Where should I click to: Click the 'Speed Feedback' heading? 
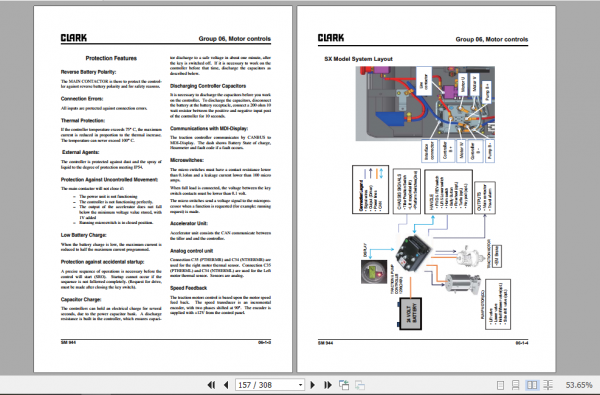click(x=189, y=288)
